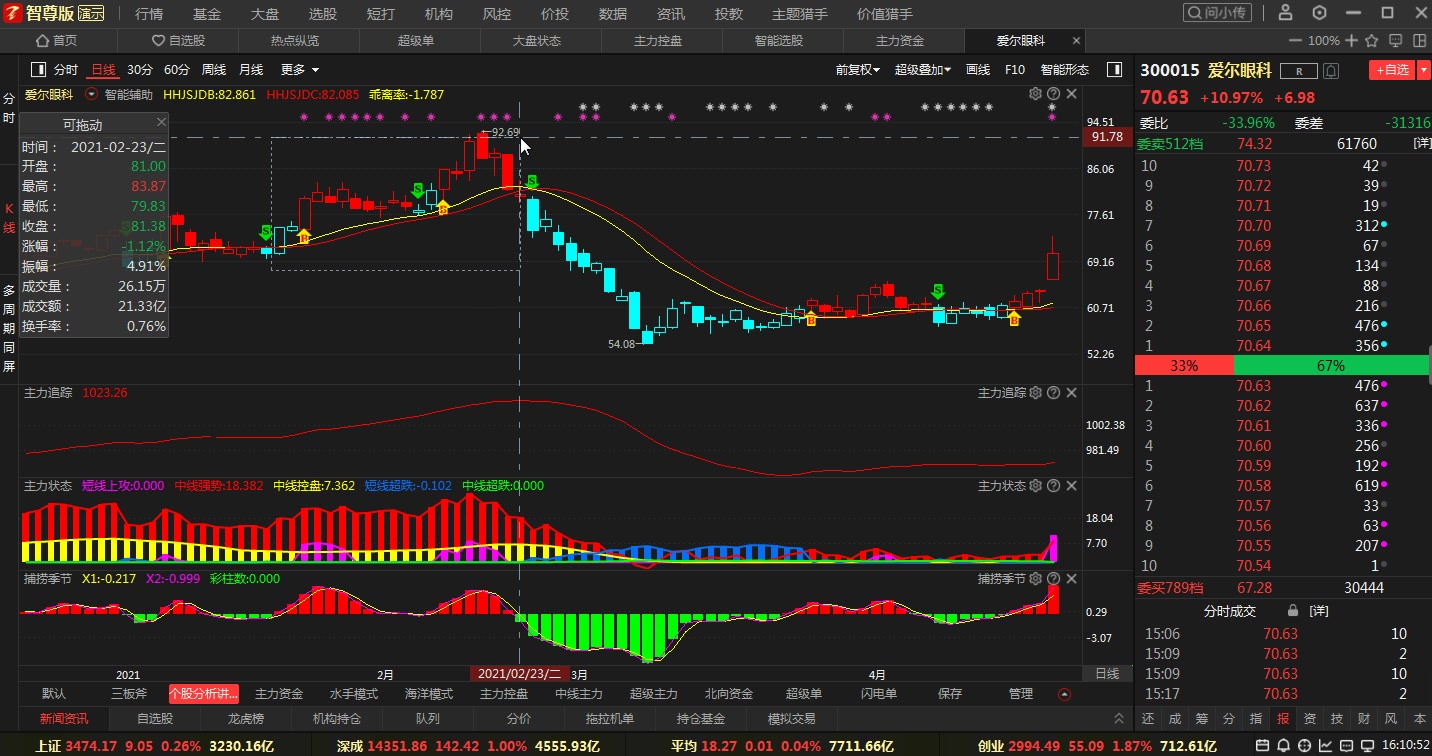
Task: Open the 基金 menu
Action: pyautogui.click(x=207, y=13)
